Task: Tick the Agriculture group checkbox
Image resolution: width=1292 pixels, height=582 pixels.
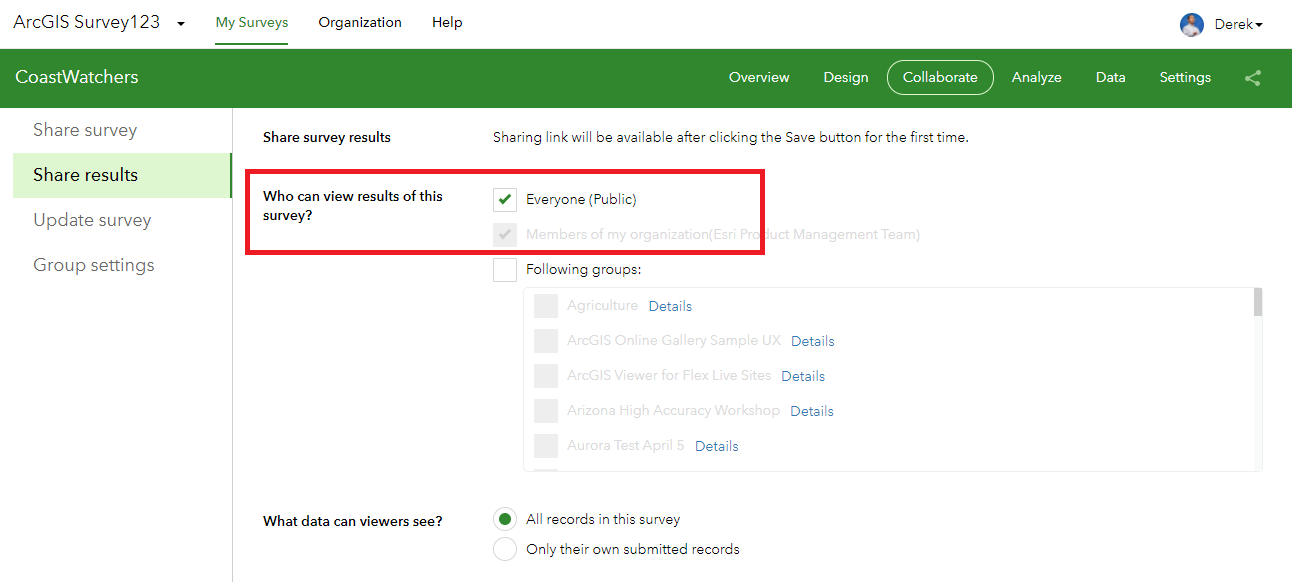Action: [x=545, y=306]
